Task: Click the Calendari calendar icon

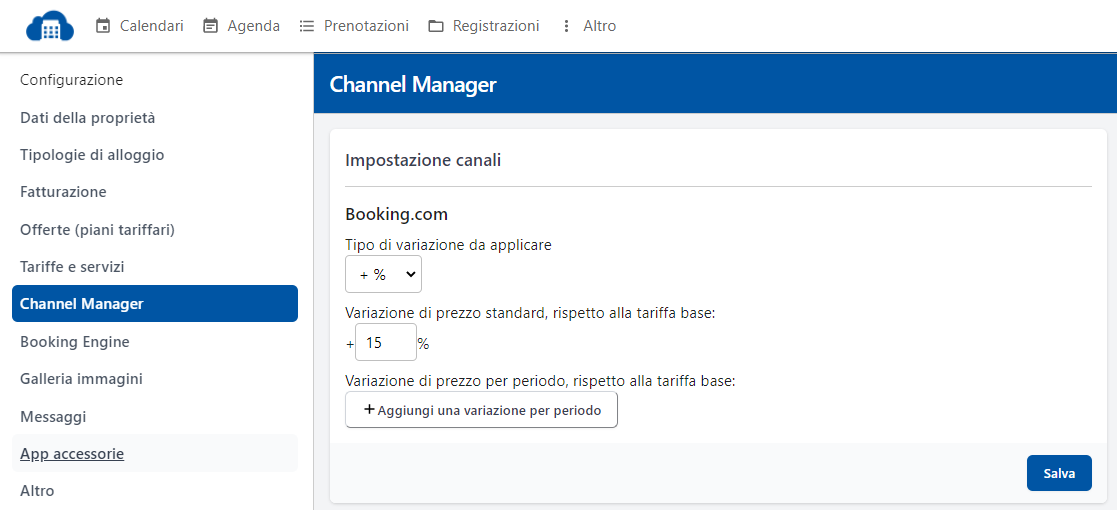Action: 103,26
